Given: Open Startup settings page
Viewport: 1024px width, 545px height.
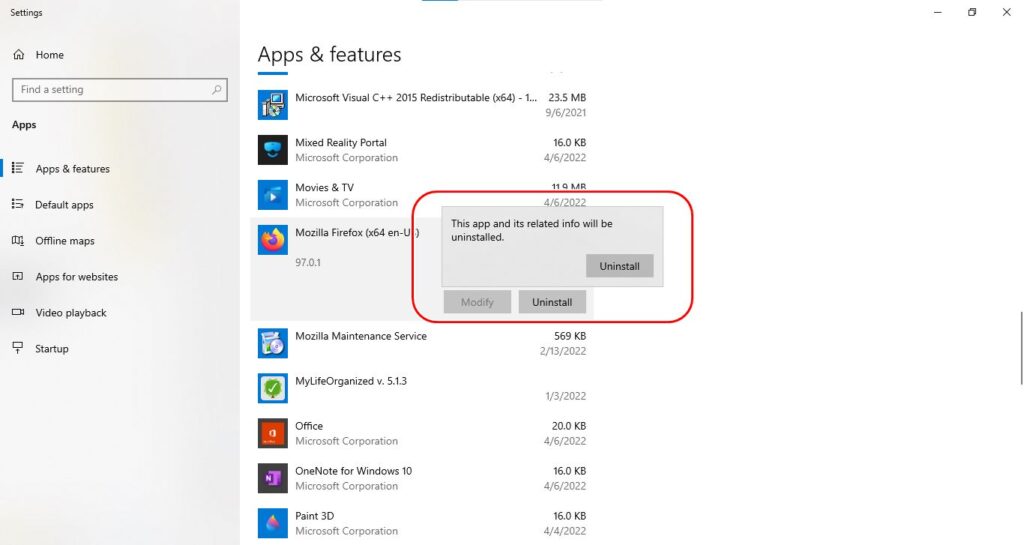Looking at the screenshot, I should [x=52, y=348].
